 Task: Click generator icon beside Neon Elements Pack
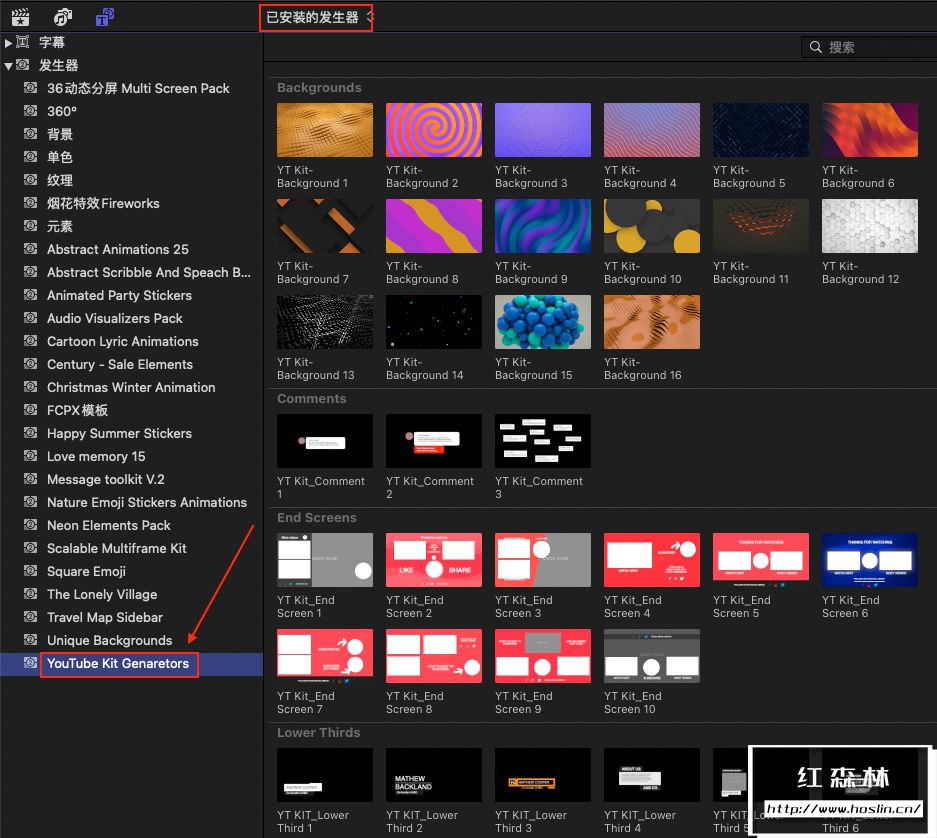tap(30, 525)
